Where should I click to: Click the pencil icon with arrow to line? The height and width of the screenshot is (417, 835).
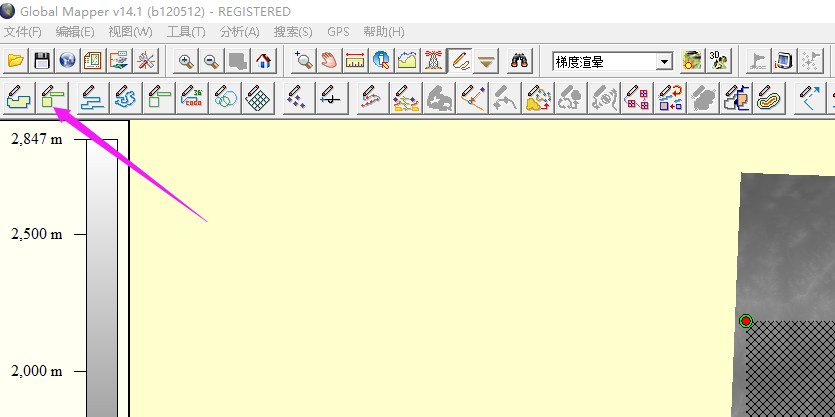pos(472,97)
